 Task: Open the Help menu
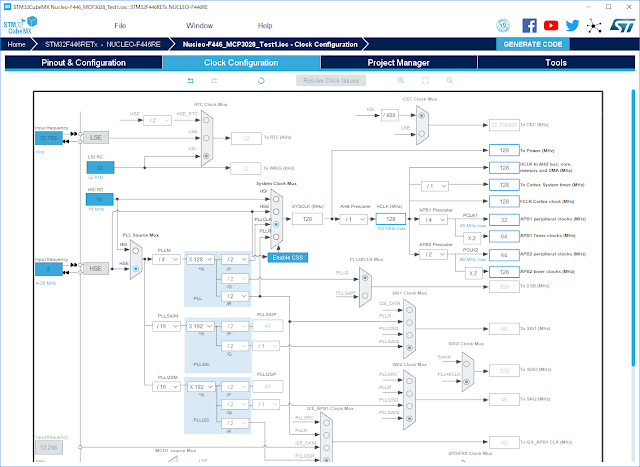click(x=265, y=26)
